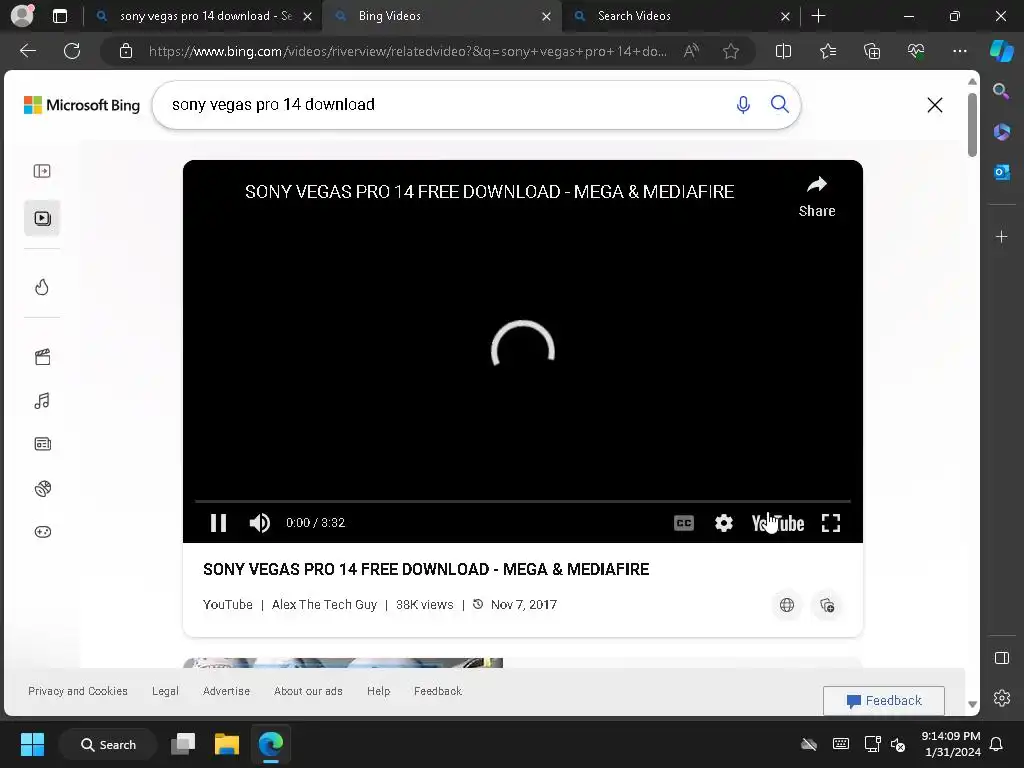Open Browser essentials heart icon
The height and width of the screenshot is (768, 1024).
[x=916, y=51]
